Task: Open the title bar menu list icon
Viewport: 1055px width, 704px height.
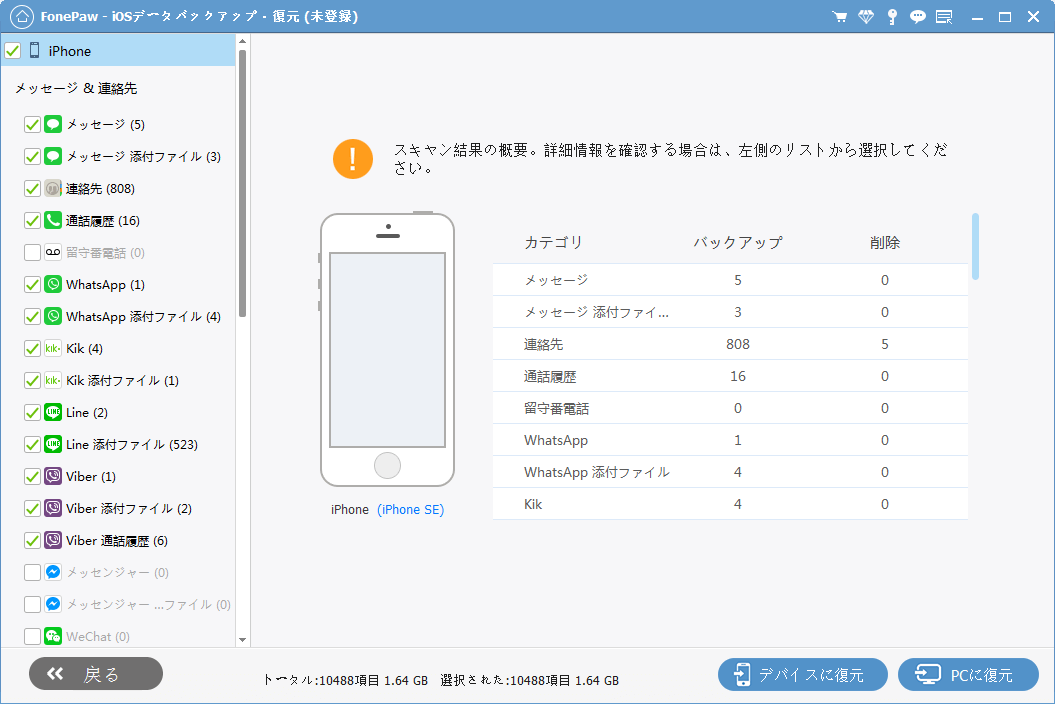Action: 944,17
